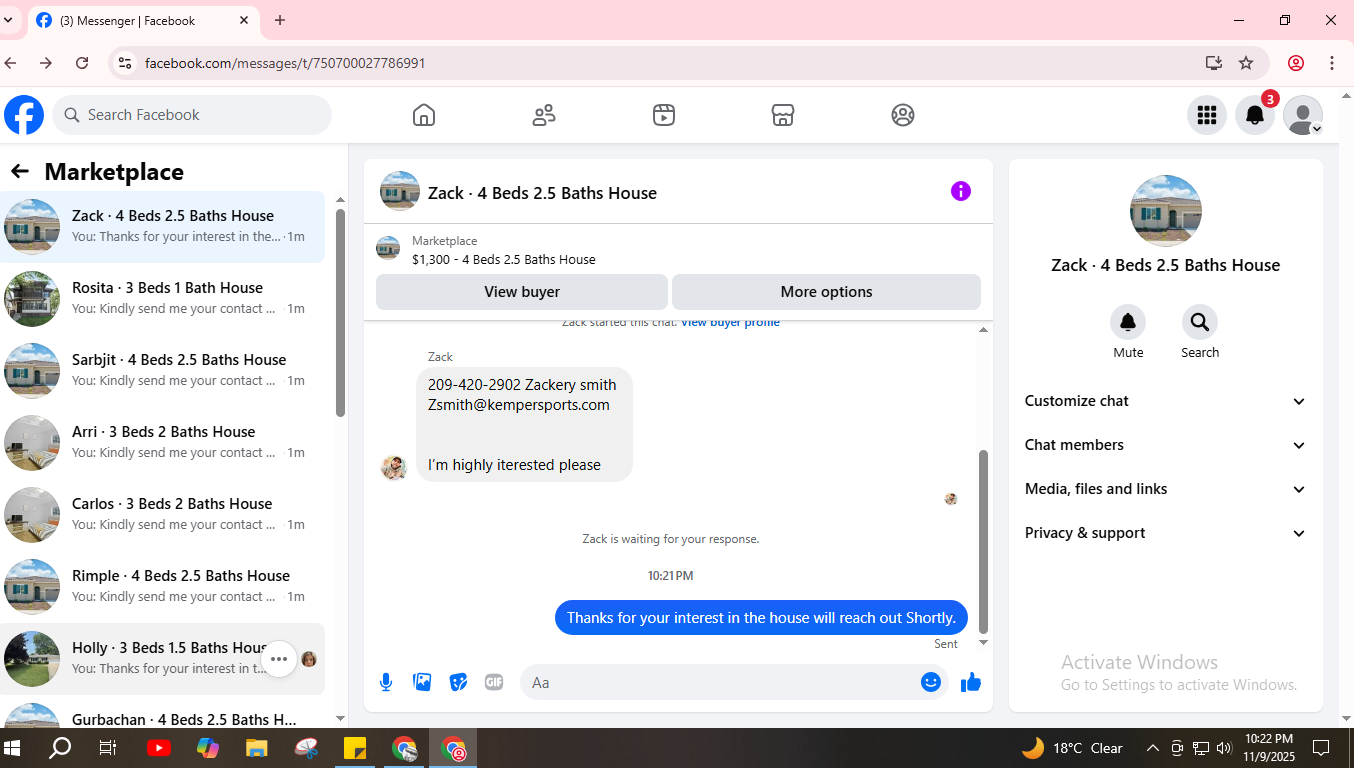Open the house thumbnail in right panel
This screenshot has height=768, width=1354.
(1166, 211)
